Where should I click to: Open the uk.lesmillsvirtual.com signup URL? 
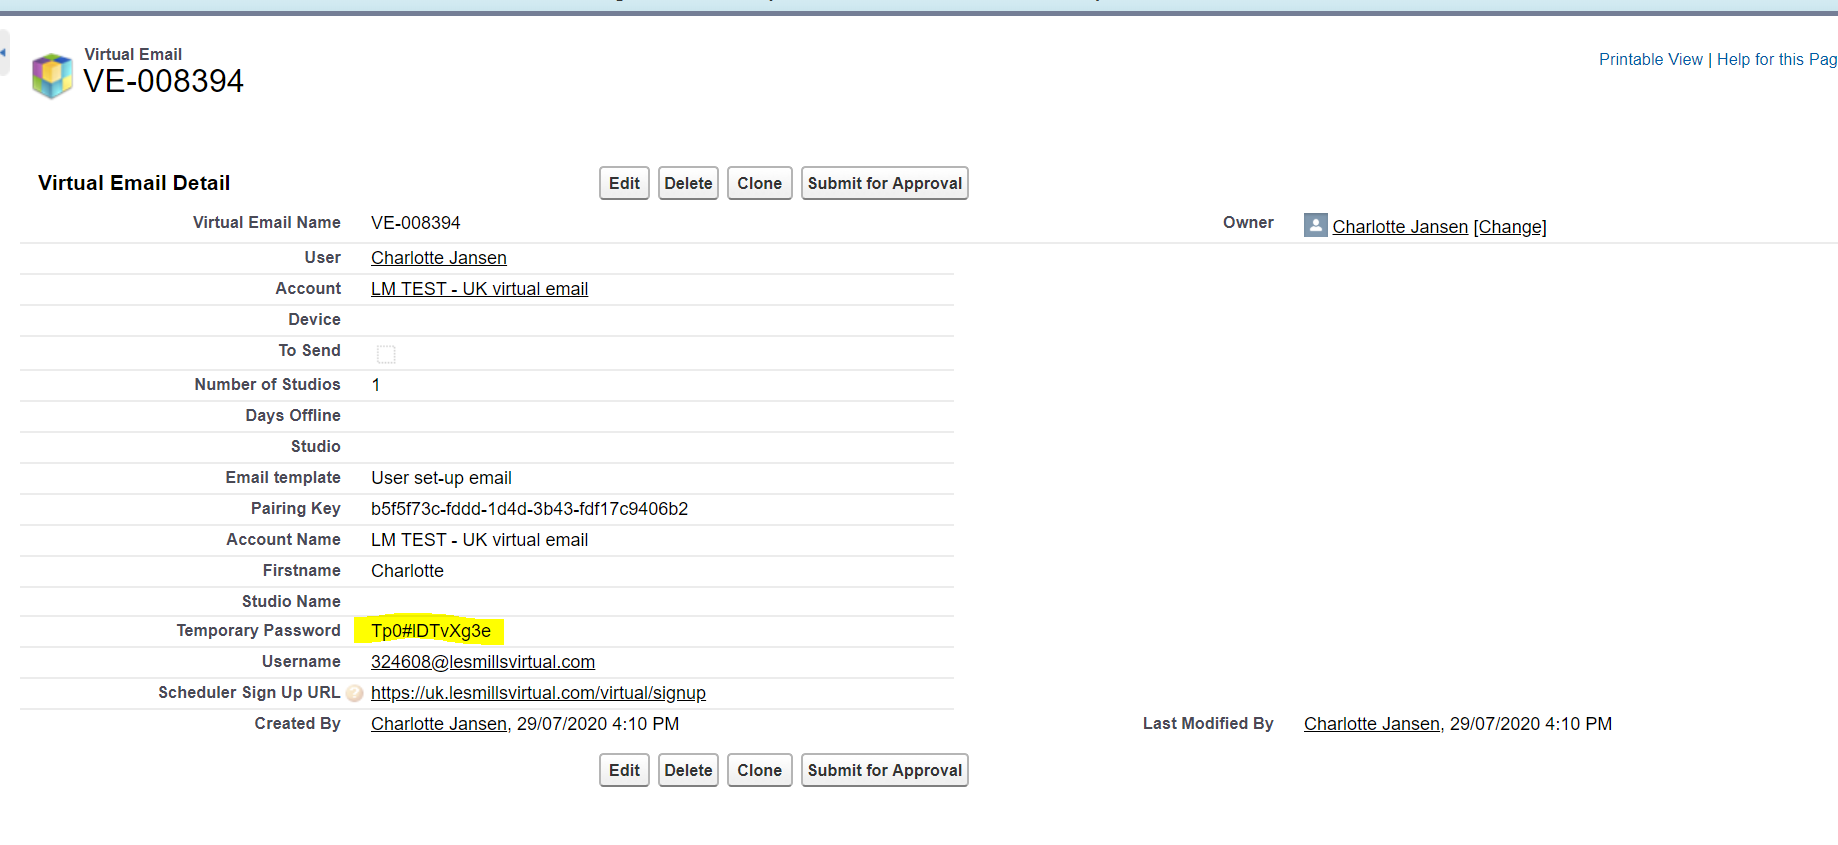point(538,693)
